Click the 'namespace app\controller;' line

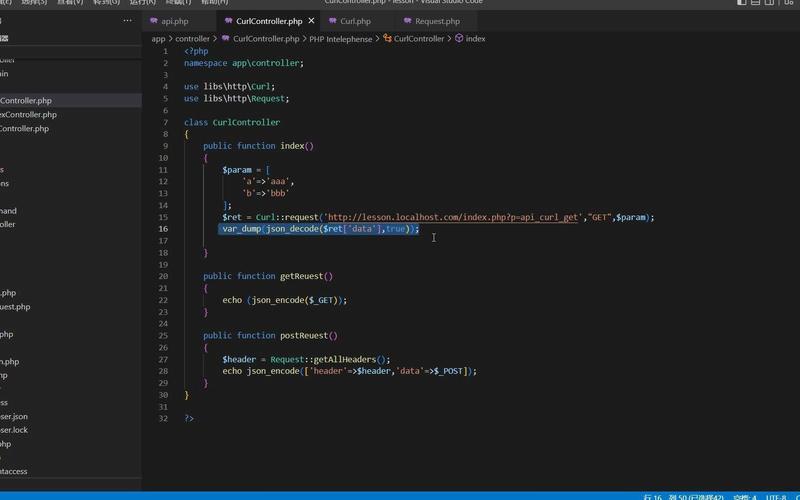[244, 63]
